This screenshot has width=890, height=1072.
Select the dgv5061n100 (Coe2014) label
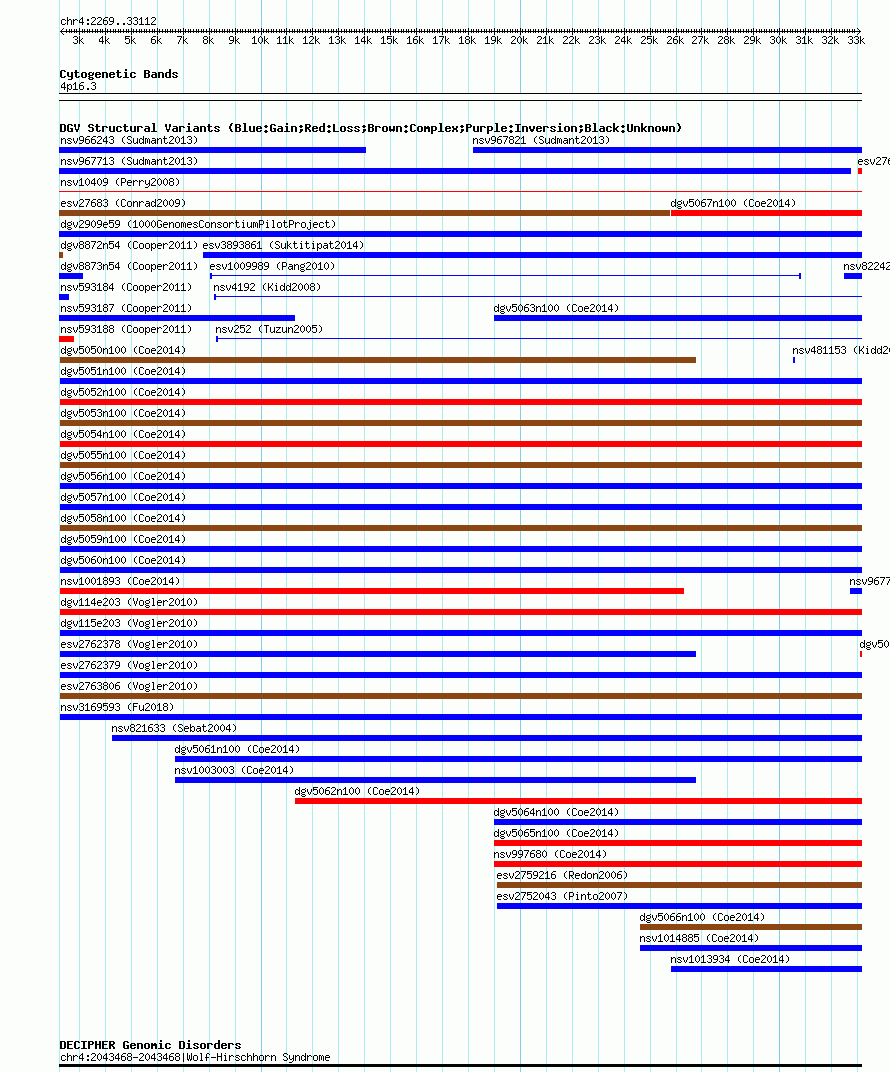point(237,749)
